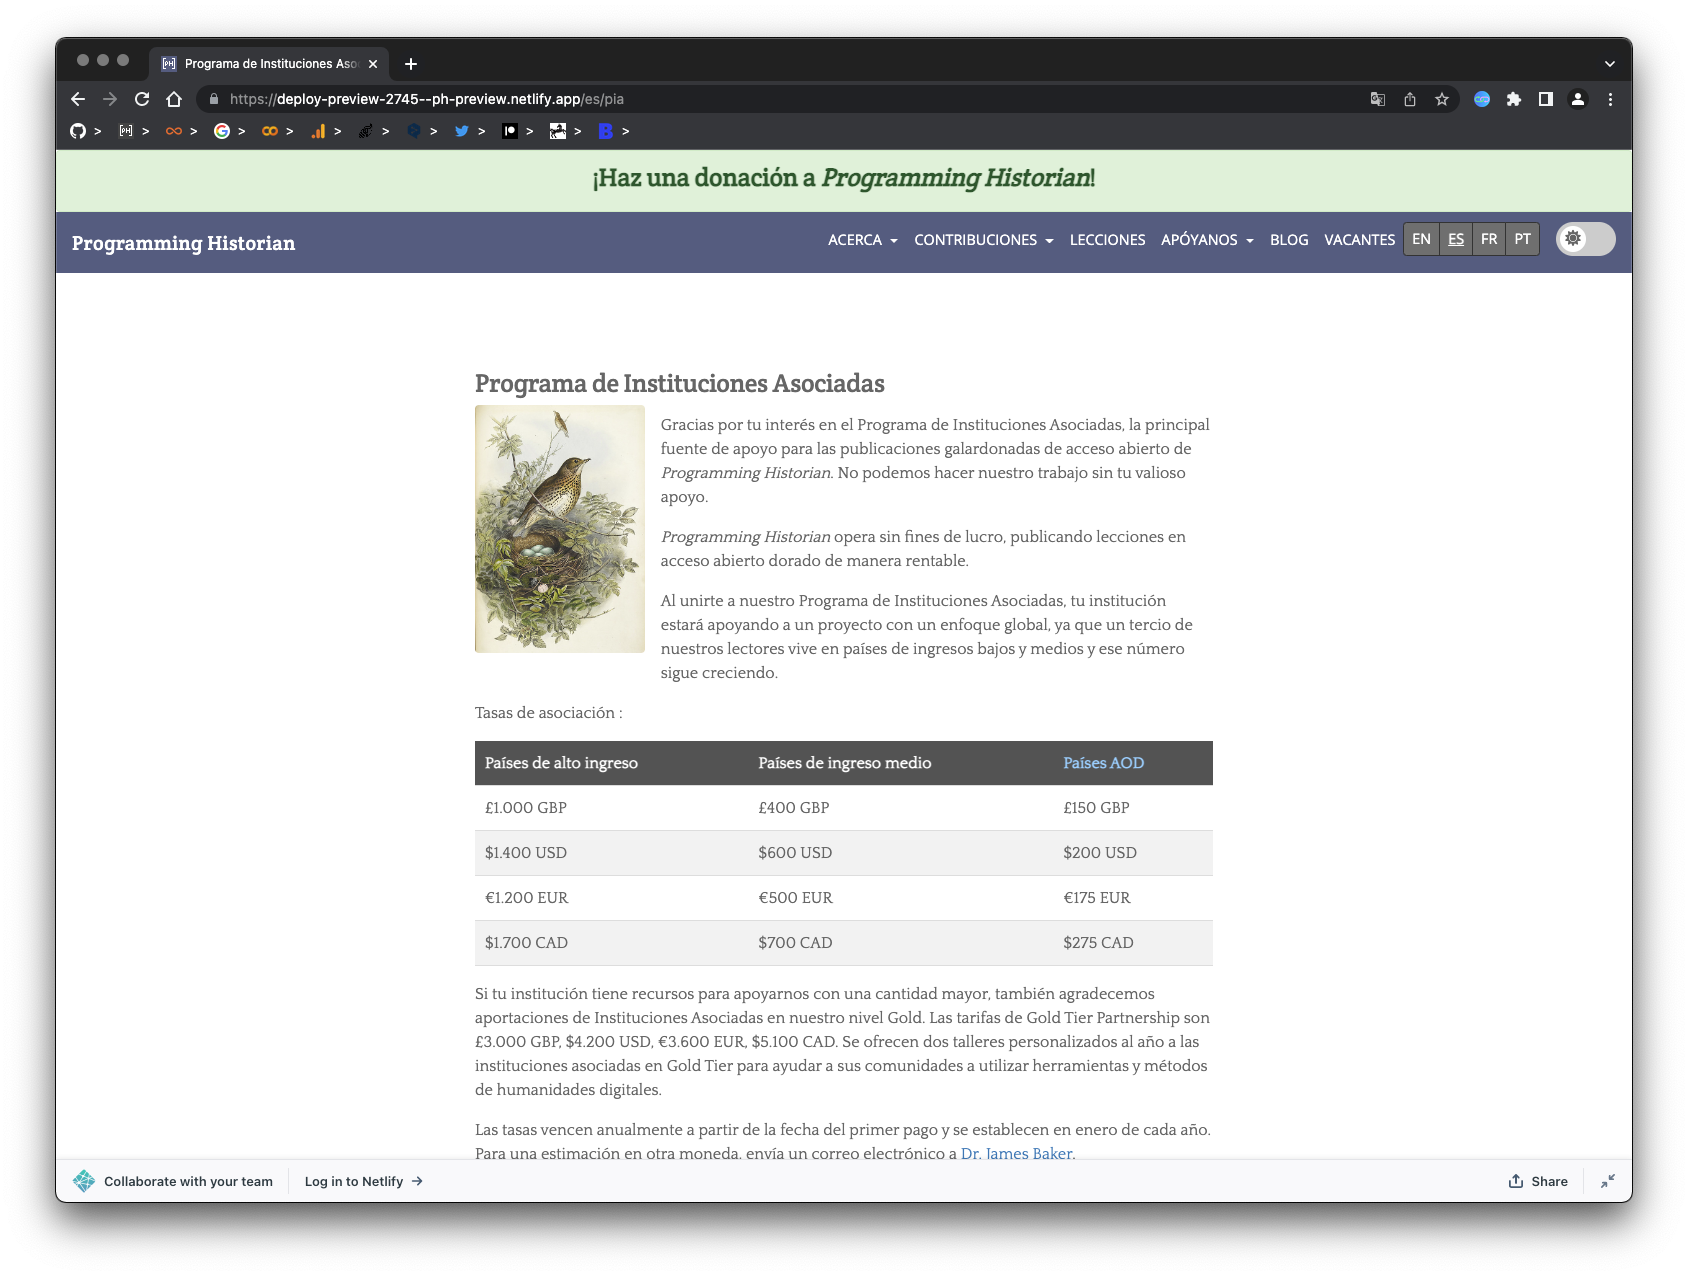Toggle the dark mode switch in the navbar
This screenshot has width=1688, height=1276.
(1585, 240)
